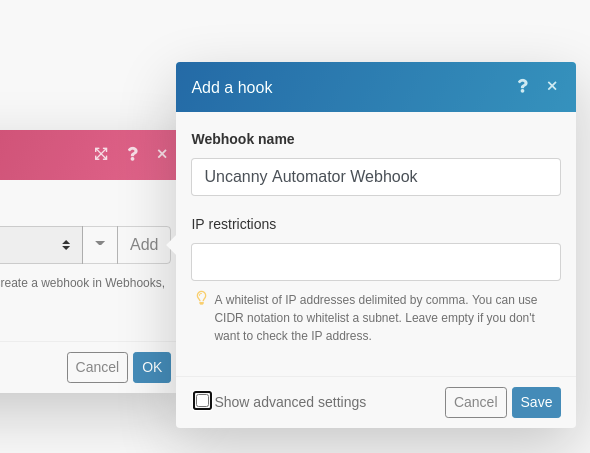The height and width of the screenshot is (453, 590).
Task: Cancel the Add a hook dialog
Action: 476,402
